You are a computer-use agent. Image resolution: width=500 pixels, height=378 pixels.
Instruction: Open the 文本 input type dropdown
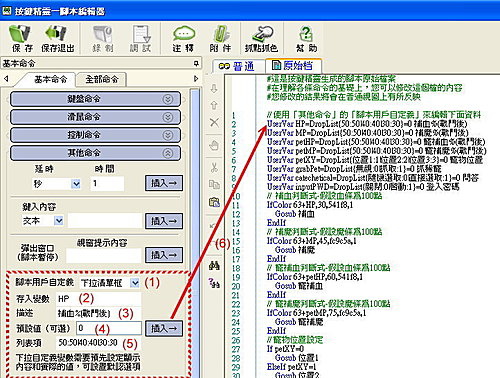tap(59, 220)
